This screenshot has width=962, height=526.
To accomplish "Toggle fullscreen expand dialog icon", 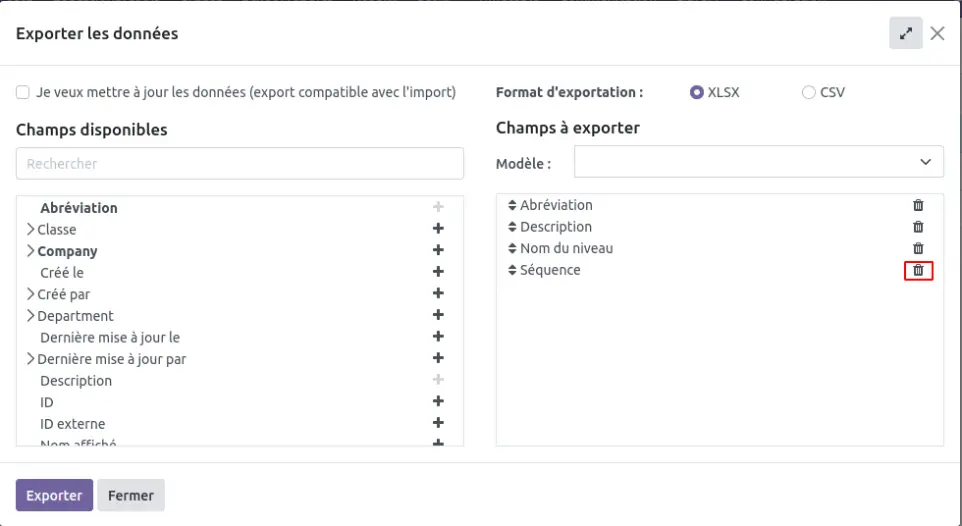I will pos(905,33).
